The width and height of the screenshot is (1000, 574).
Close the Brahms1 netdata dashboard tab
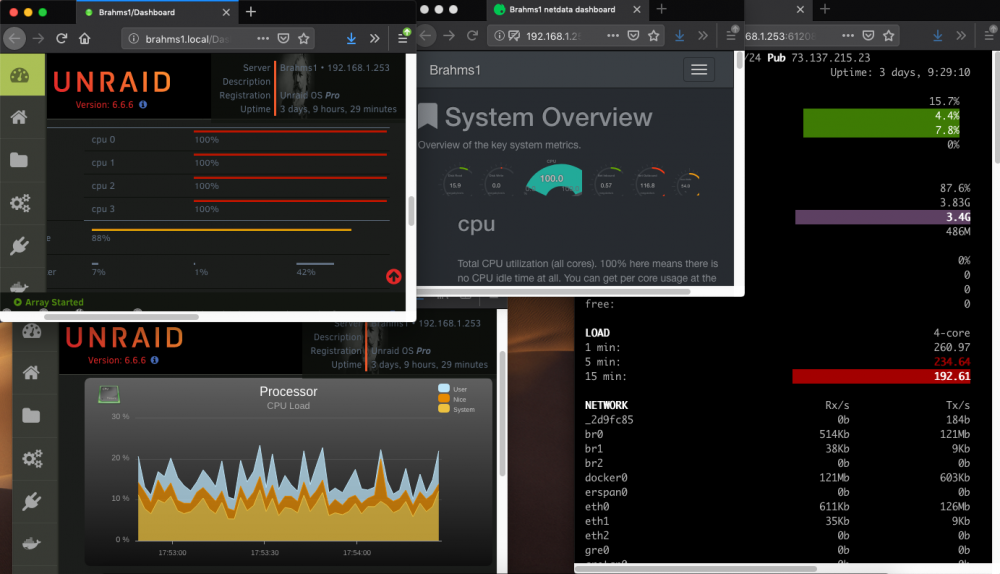[636, 10]
